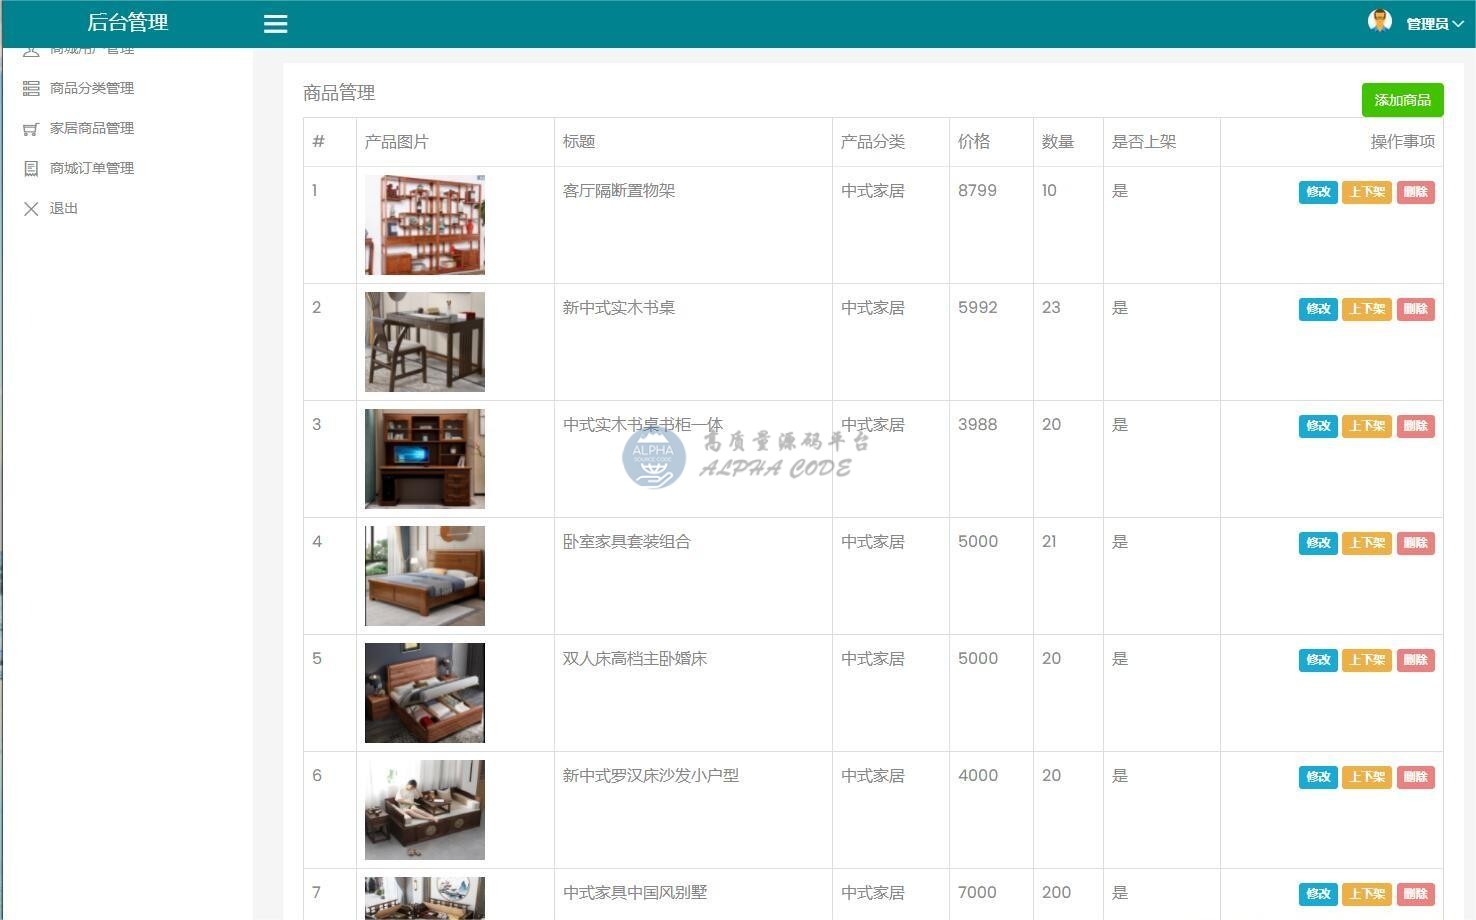Click the green 添加商品 button
Image resolution: width=1476 pixels, height=920 pixels.
tap(1402, 100)
